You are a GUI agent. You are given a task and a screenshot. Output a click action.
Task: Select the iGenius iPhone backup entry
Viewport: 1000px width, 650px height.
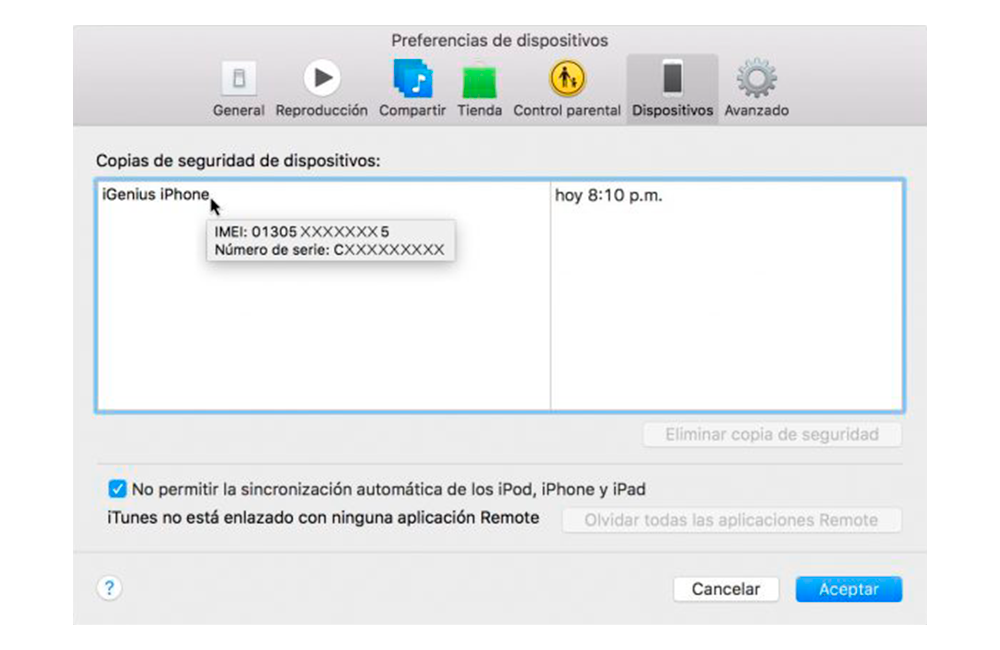tap(156, 195)
